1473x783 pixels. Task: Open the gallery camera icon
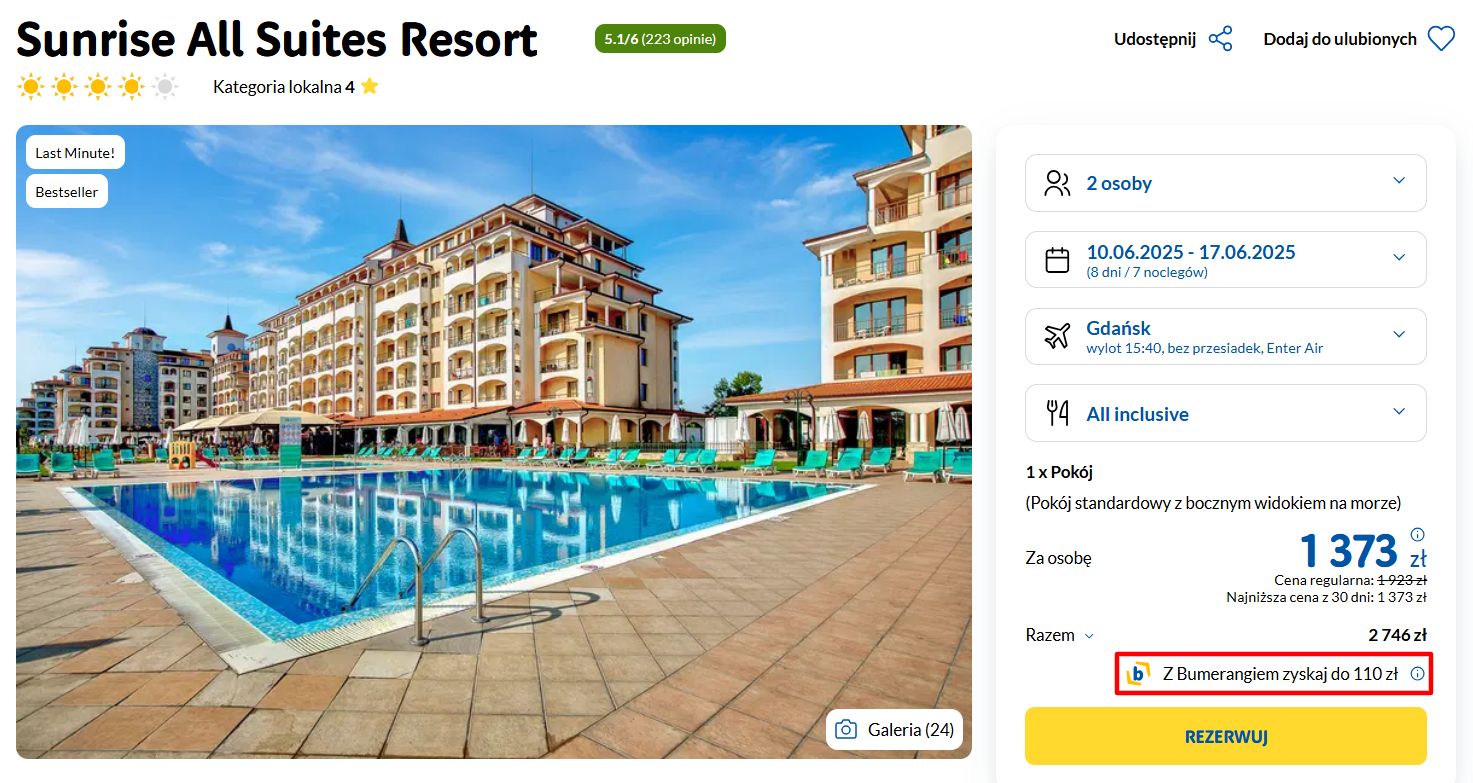click(x=846, y=729)
